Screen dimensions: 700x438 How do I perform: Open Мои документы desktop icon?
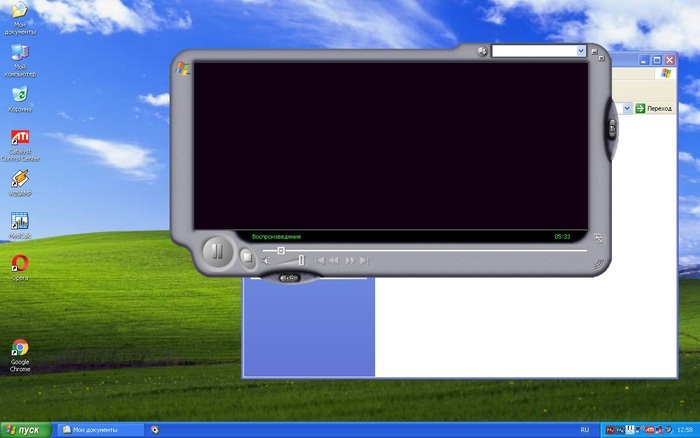(20, 18)
